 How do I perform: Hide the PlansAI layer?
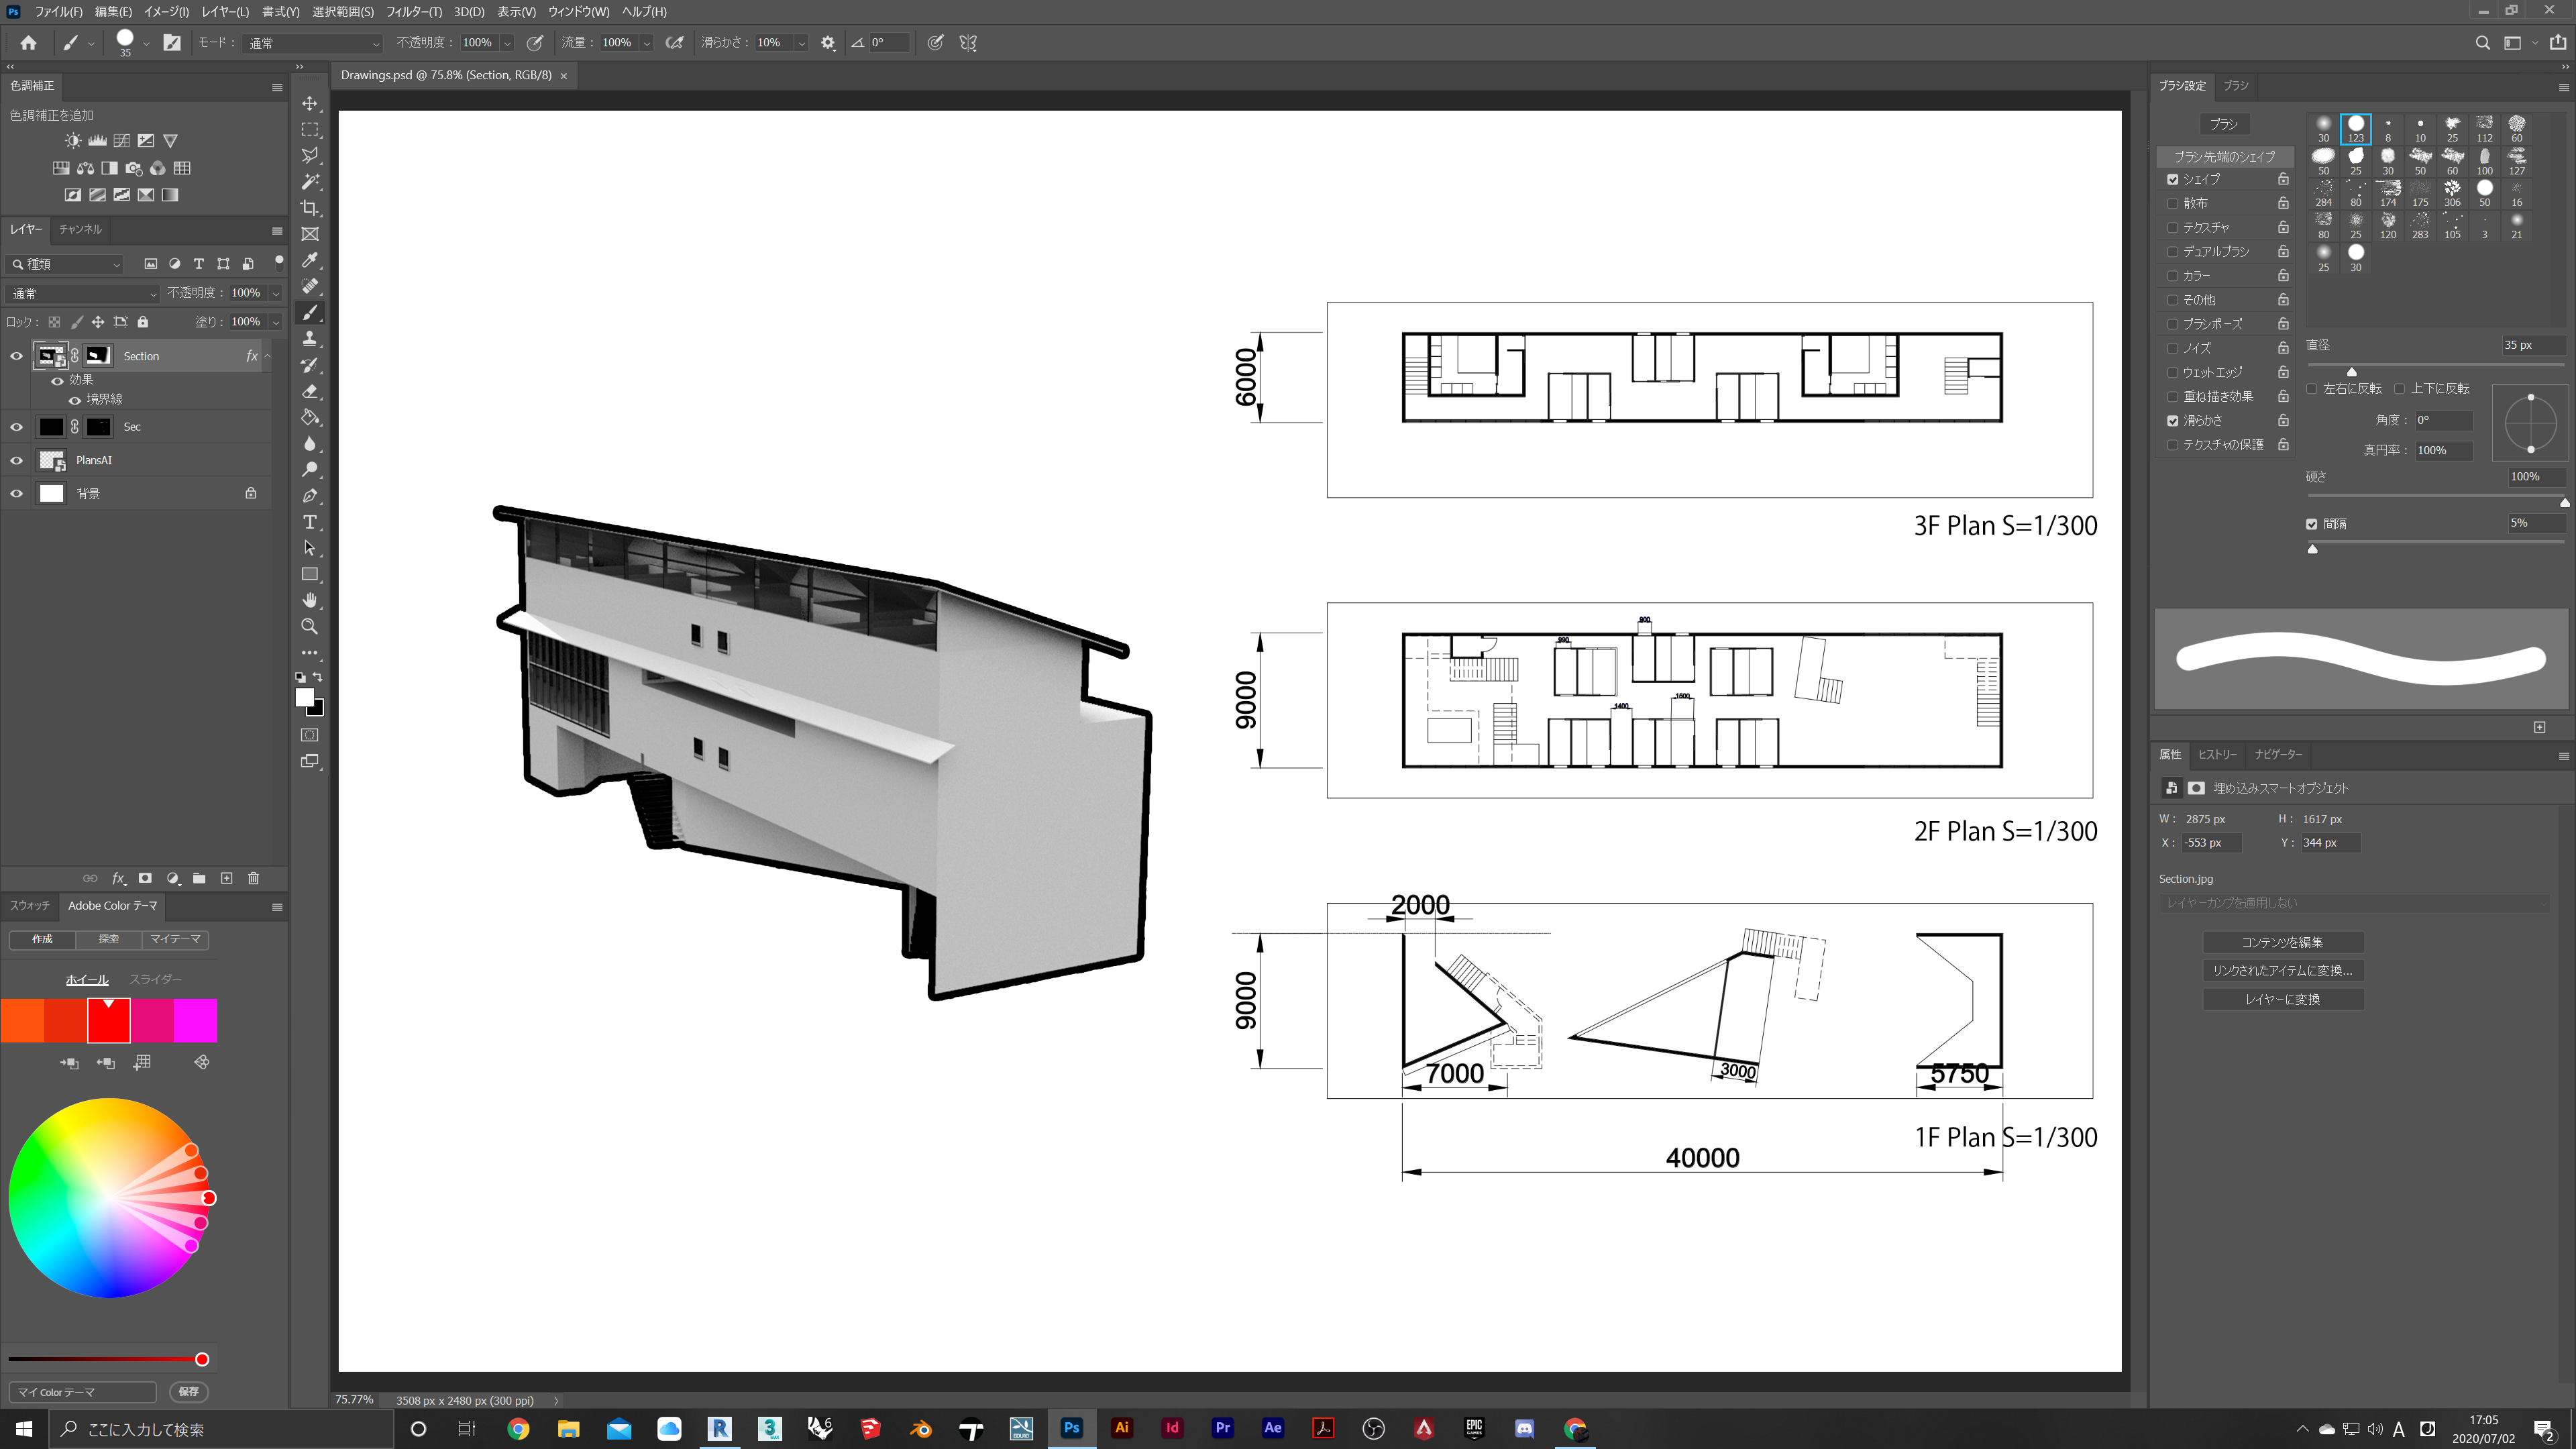(16, 460)
